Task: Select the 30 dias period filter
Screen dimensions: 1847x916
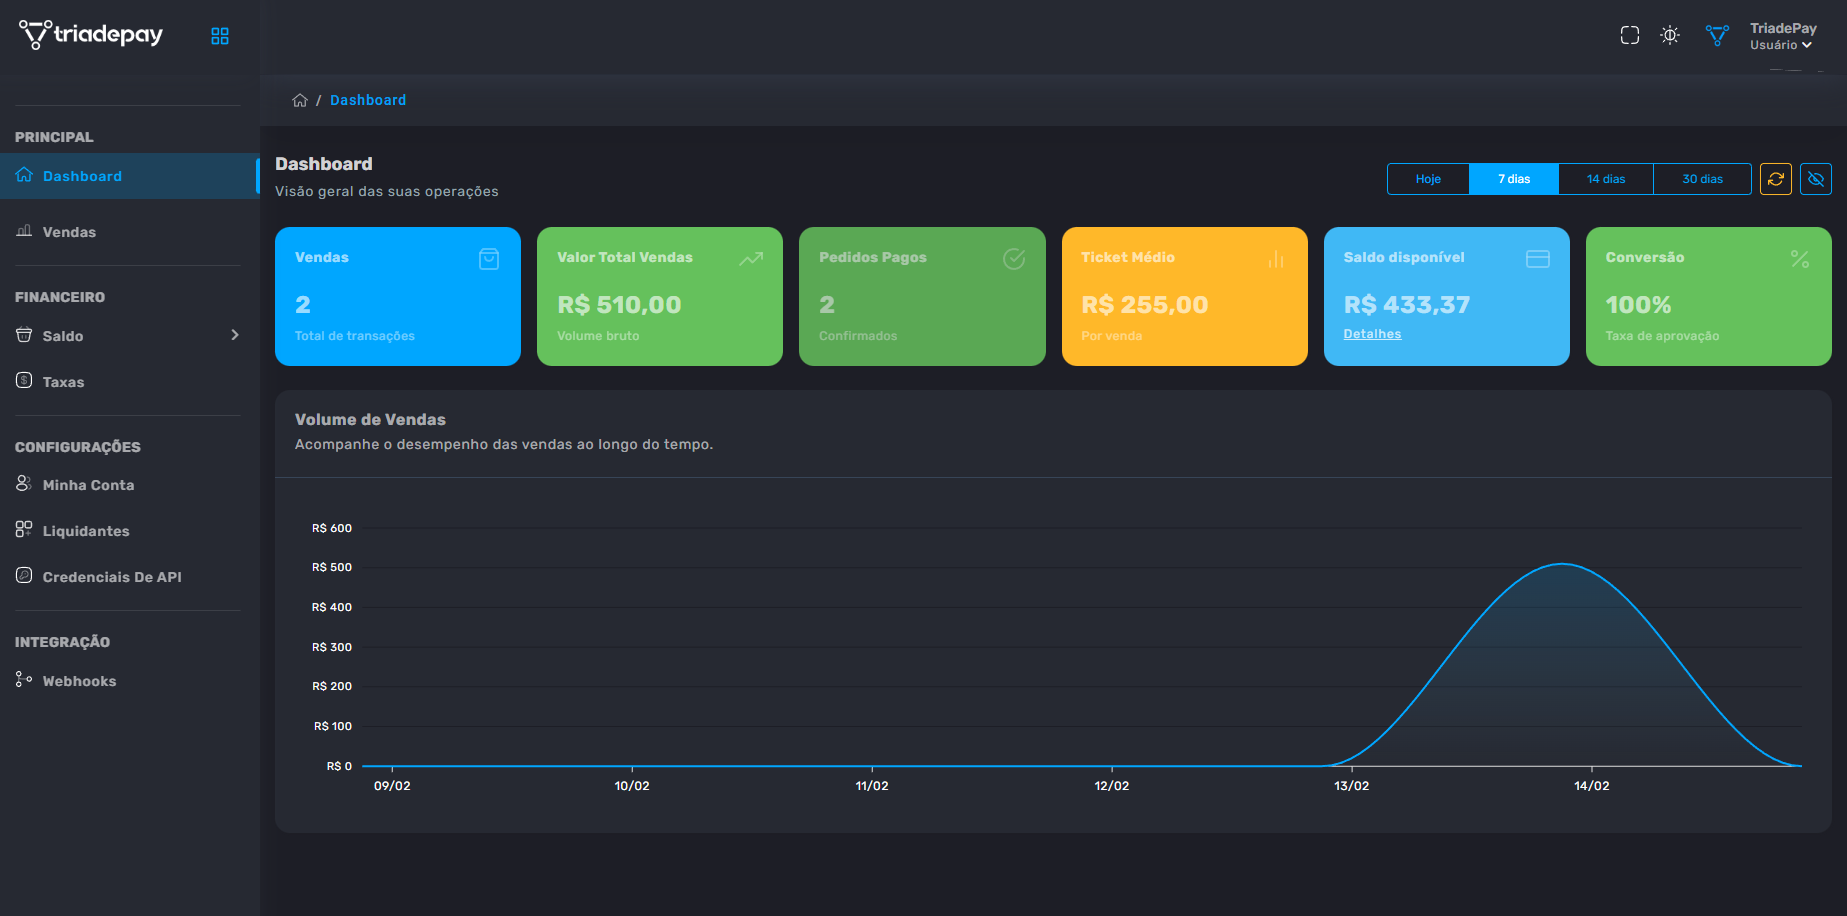Action: pyautogui.click(x=1701, y=178)
